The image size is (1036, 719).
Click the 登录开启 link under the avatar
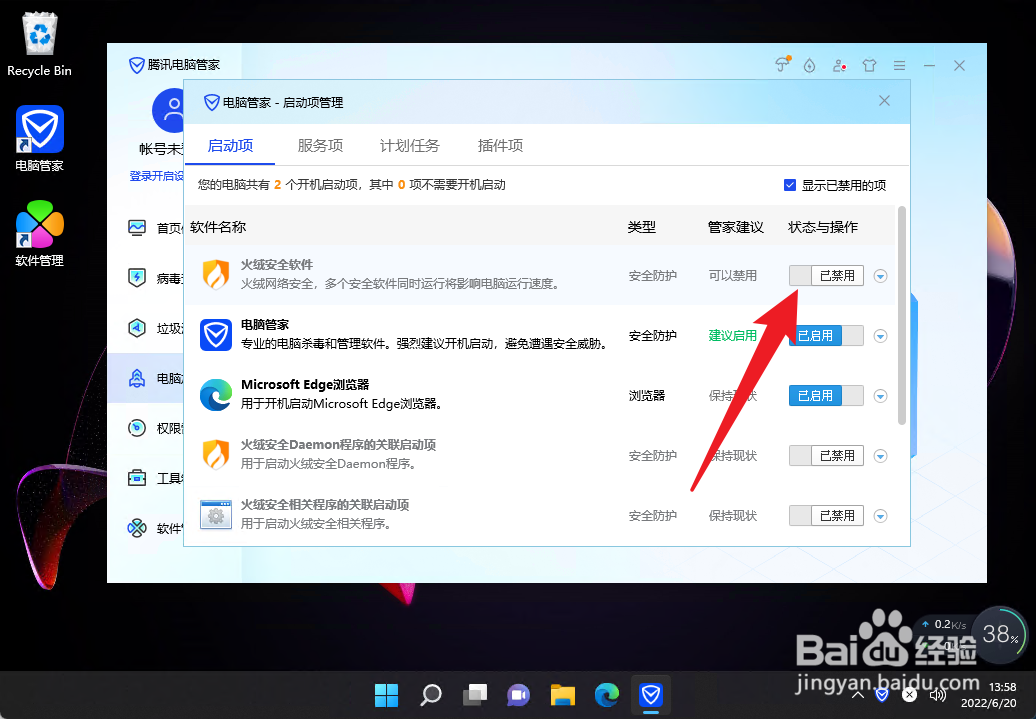157,176
